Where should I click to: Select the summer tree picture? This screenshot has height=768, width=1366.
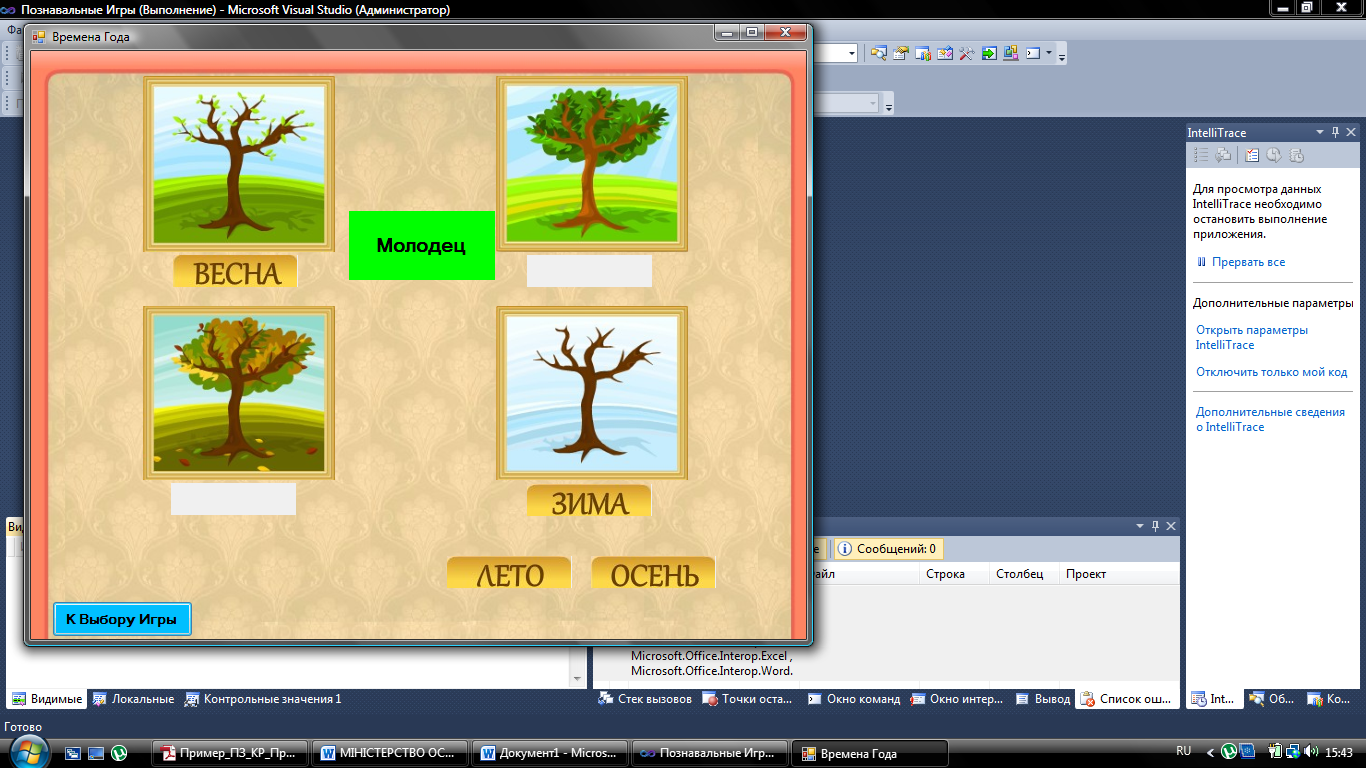[592, 164]
